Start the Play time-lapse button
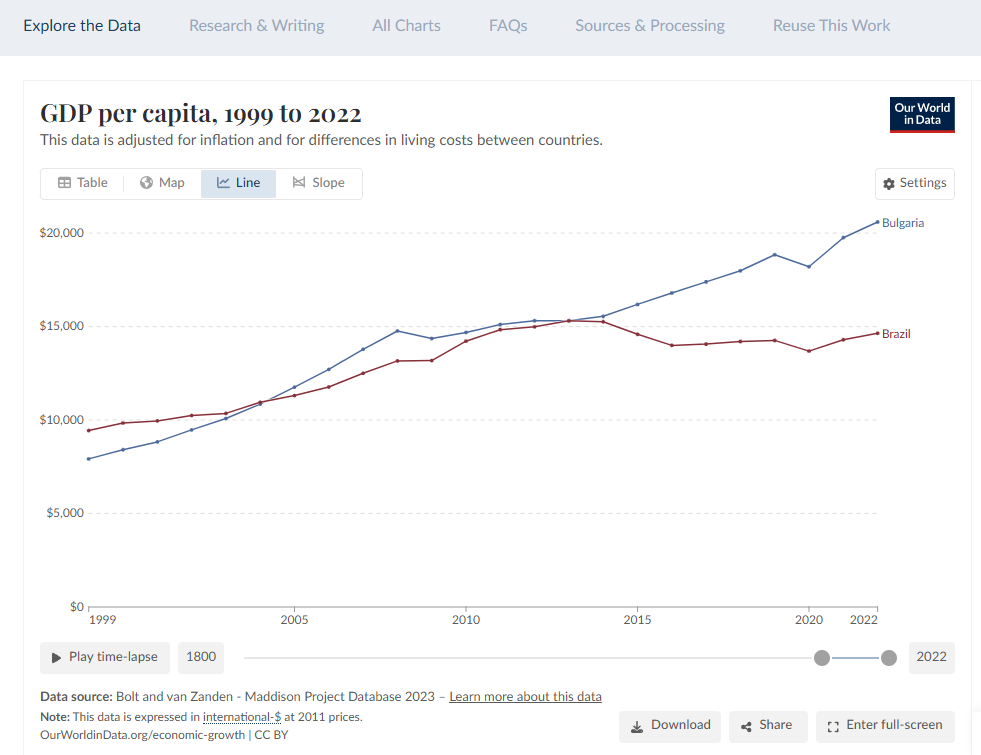Screen dimensions: 981x755 click(x=105, y=657)
